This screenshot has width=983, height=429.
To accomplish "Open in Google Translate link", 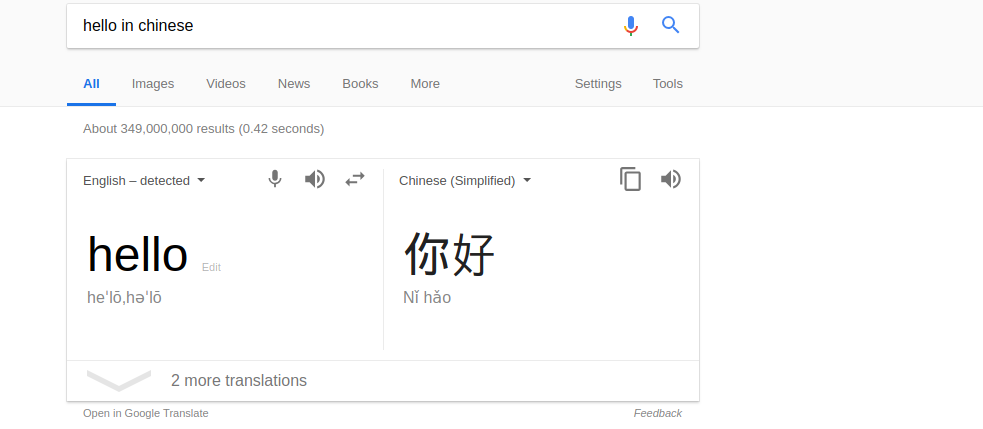I will coord(145,413).
